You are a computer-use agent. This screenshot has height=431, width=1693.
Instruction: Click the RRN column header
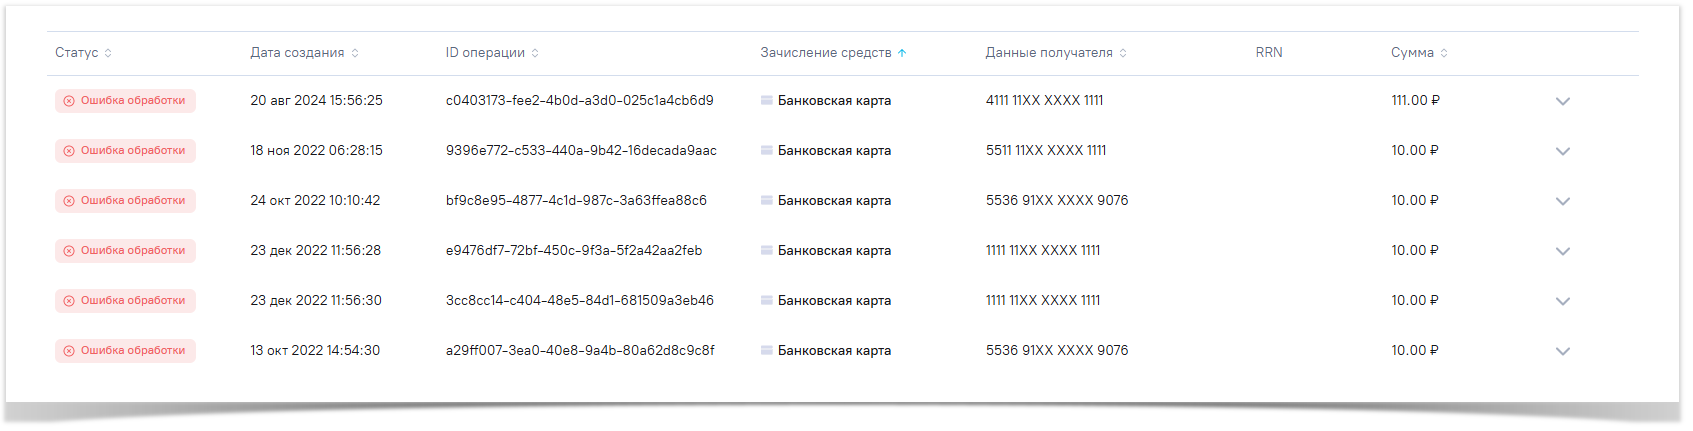1269,53
